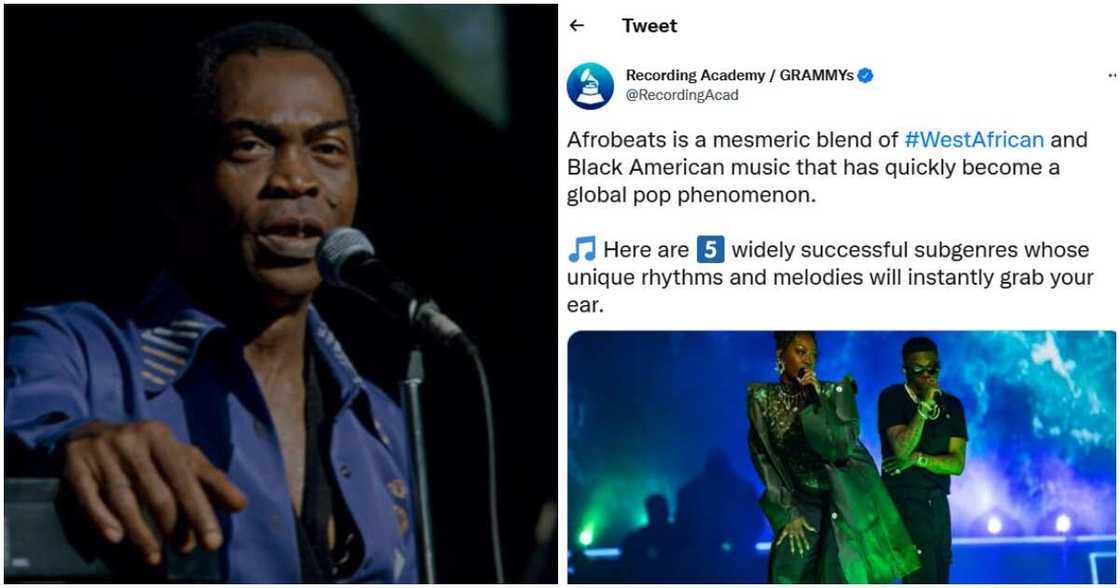1120x588 pixels.
Task: Click the 'Black American music' text line
Action: click(x=813, y=167)
